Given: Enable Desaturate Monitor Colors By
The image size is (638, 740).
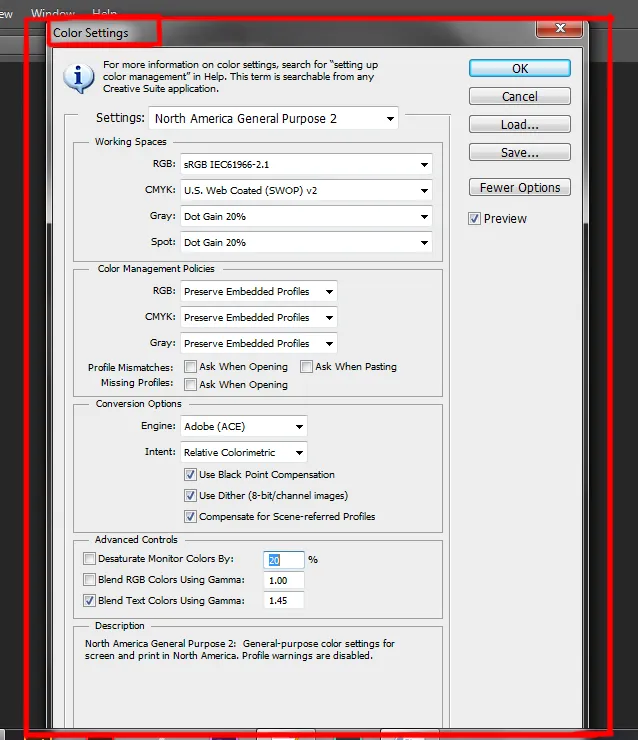Looking at the screenshot, I should (x=90, y=559).
